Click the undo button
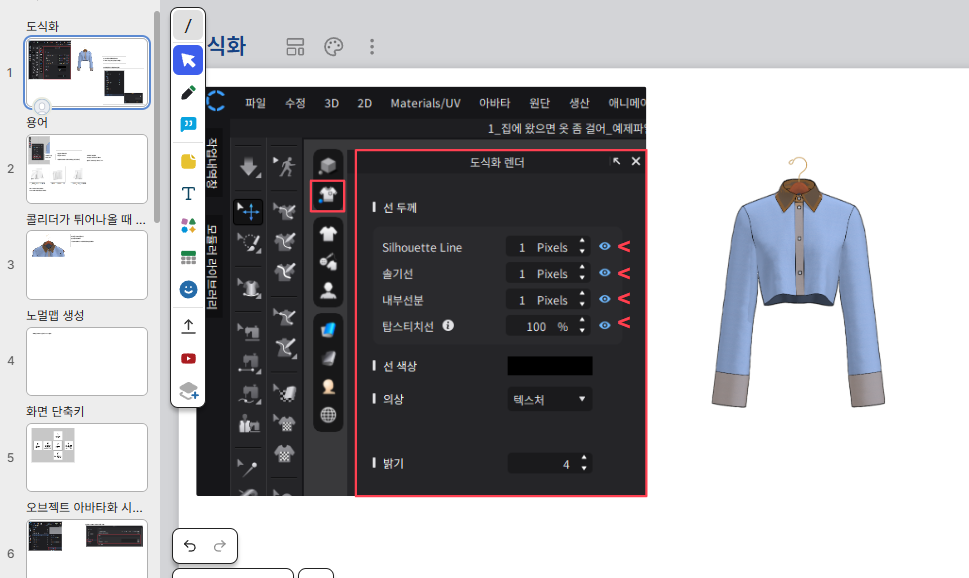 coord(190,546)
